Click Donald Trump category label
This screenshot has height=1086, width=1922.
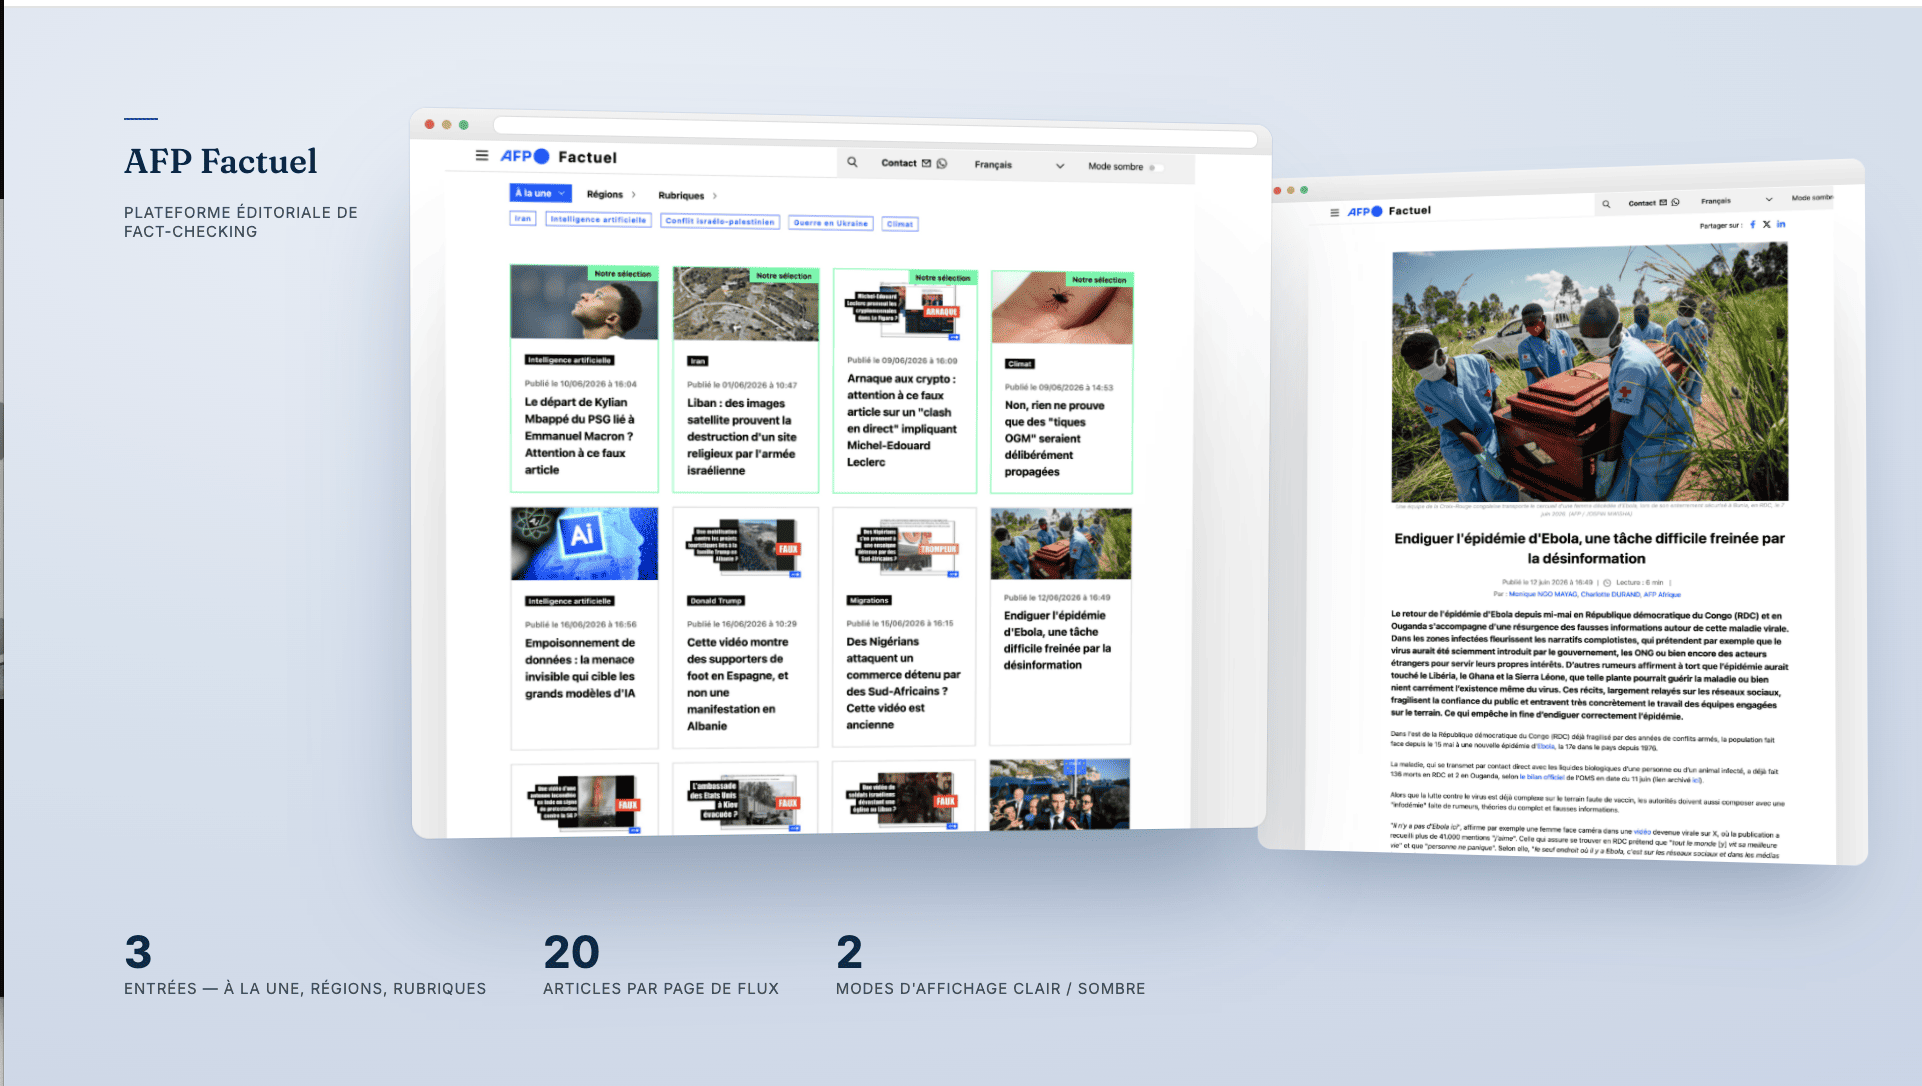click(x=716, y=601)
